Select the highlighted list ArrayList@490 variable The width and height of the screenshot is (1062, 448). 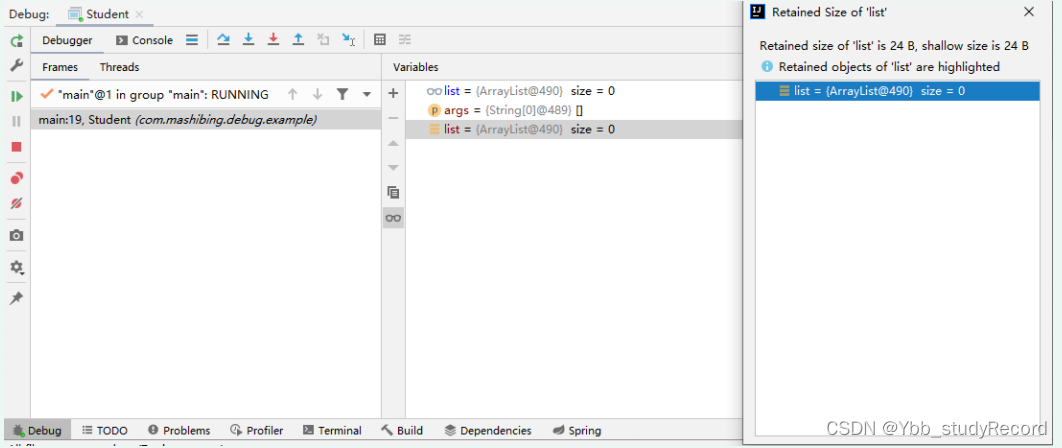click(574, 129)
